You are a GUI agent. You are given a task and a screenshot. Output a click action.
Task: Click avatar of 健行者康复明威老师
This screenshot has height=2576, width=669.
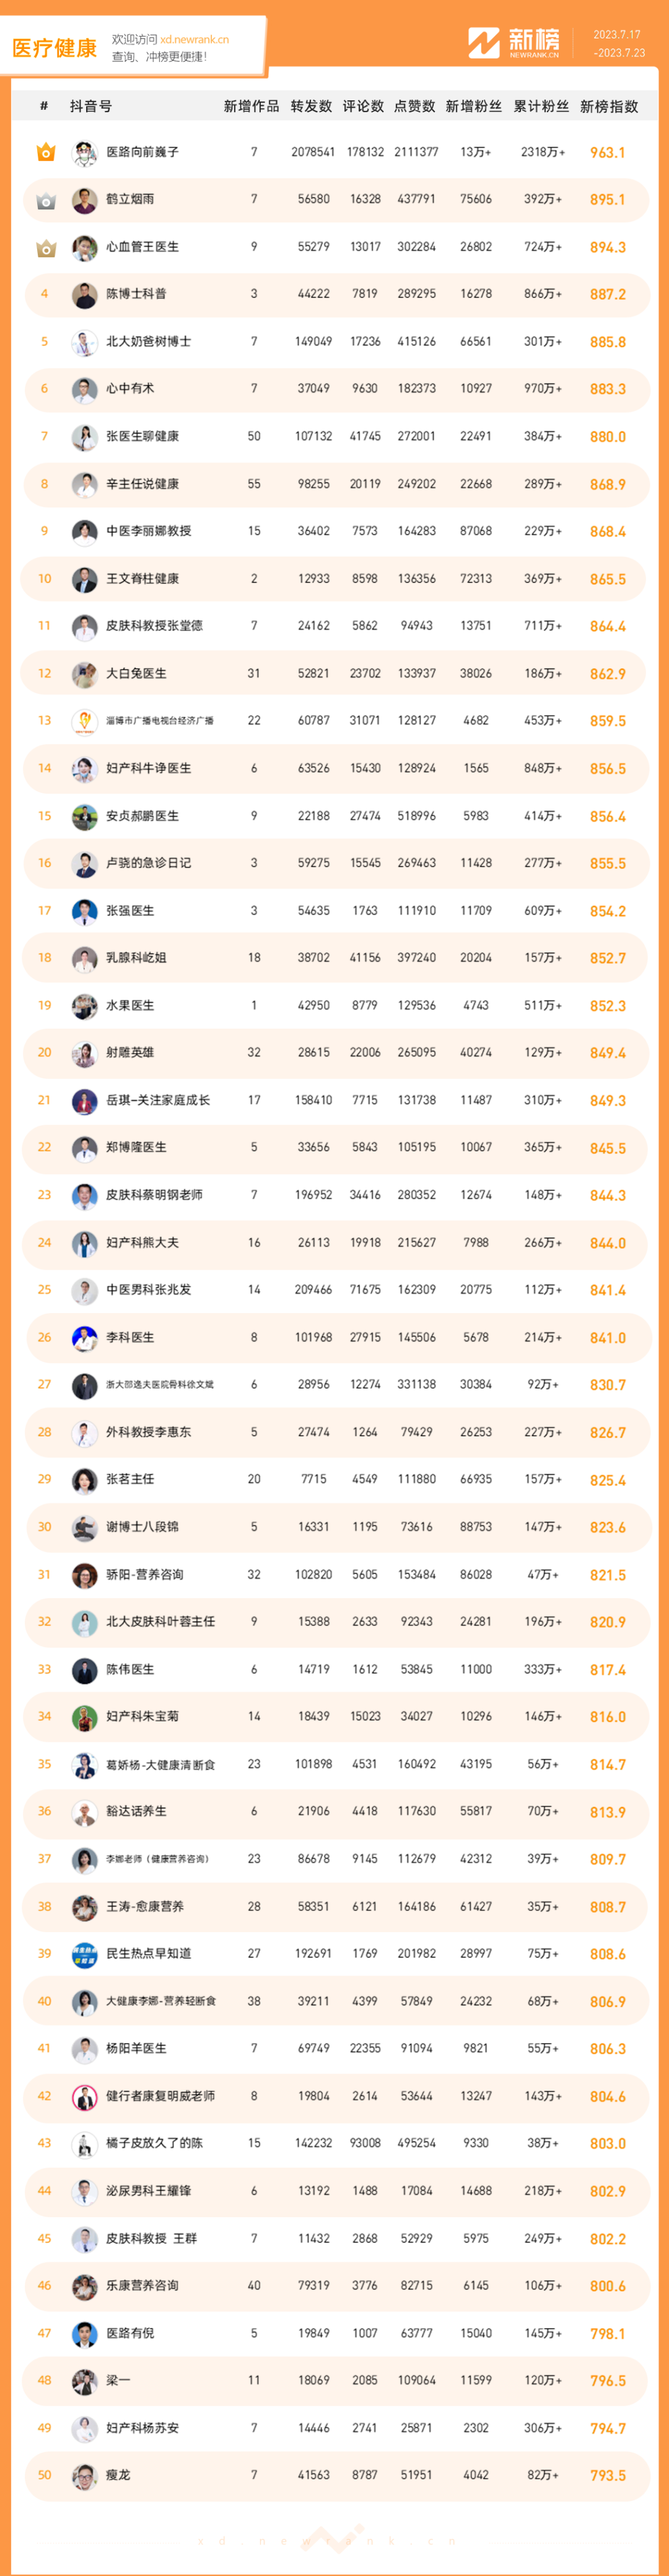tap(84, 2095)
